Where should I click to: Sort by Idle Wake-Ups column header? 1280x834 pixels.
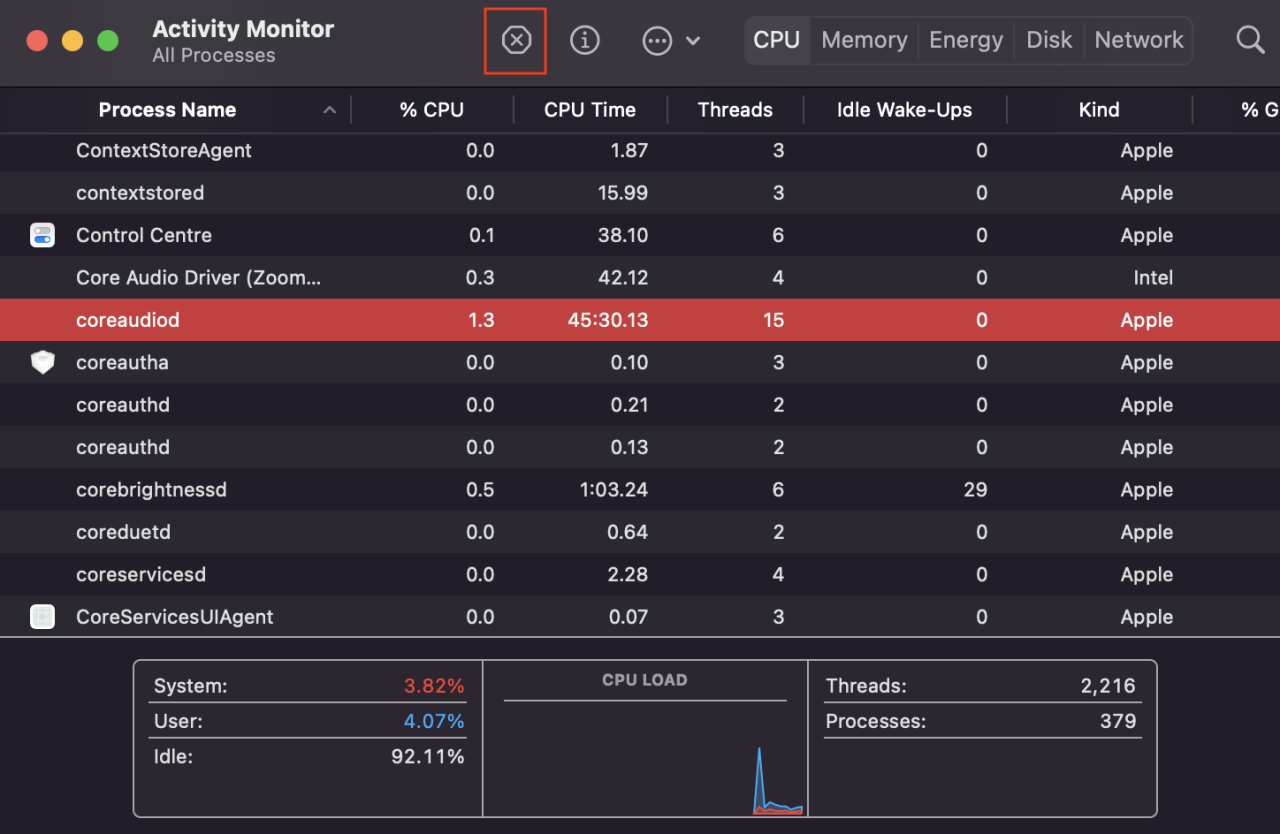(904, 110)
